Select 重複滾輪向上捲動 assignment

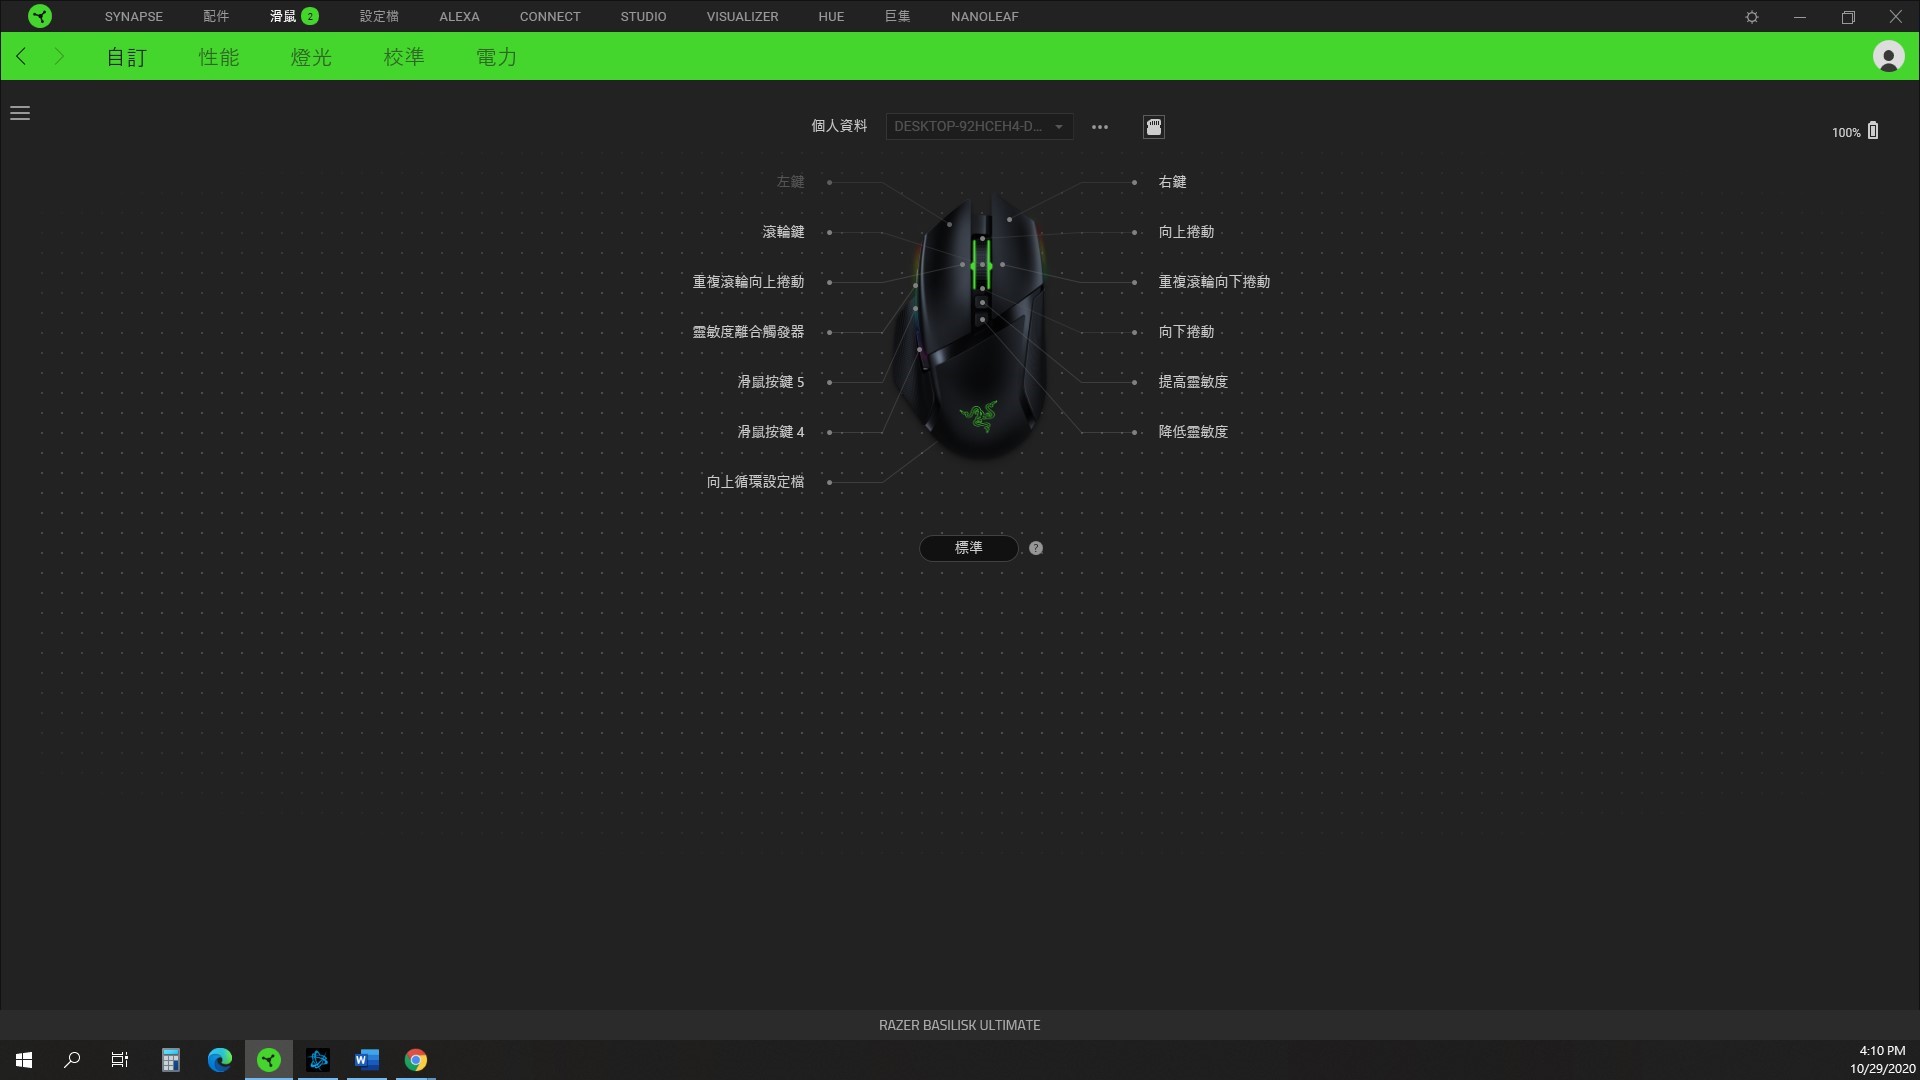(748, 282)
